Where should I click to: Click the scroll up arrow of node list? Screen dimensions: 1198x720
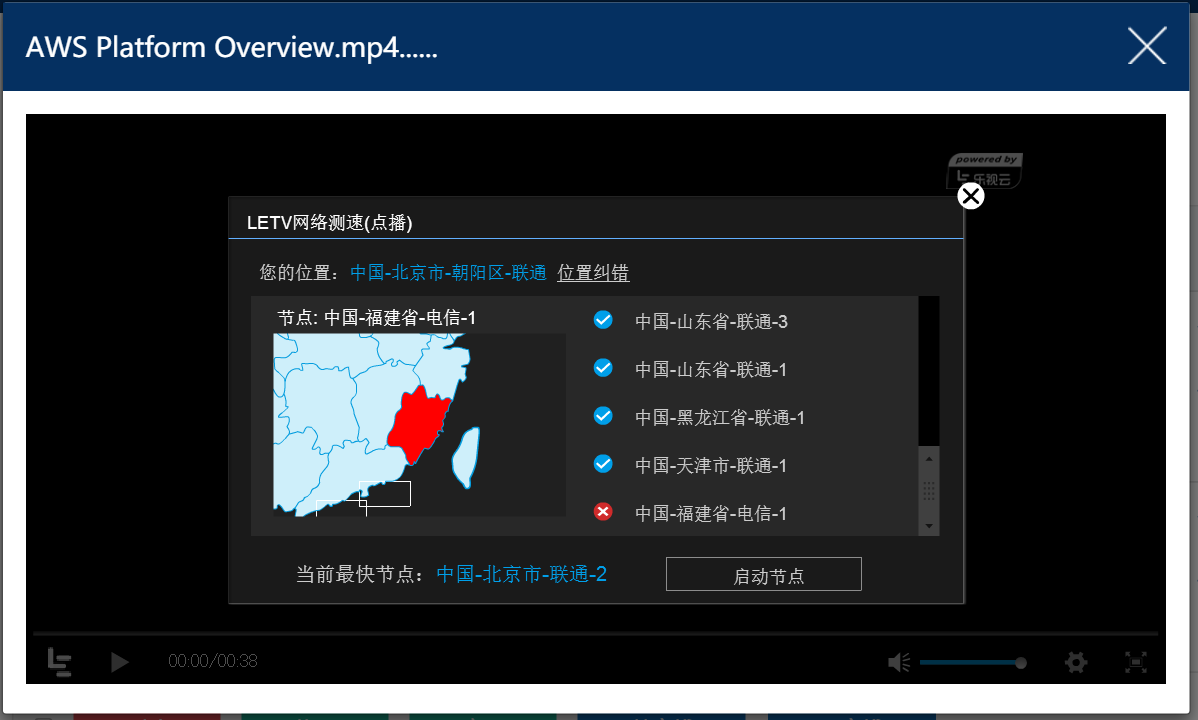click(x=928, y=459)
